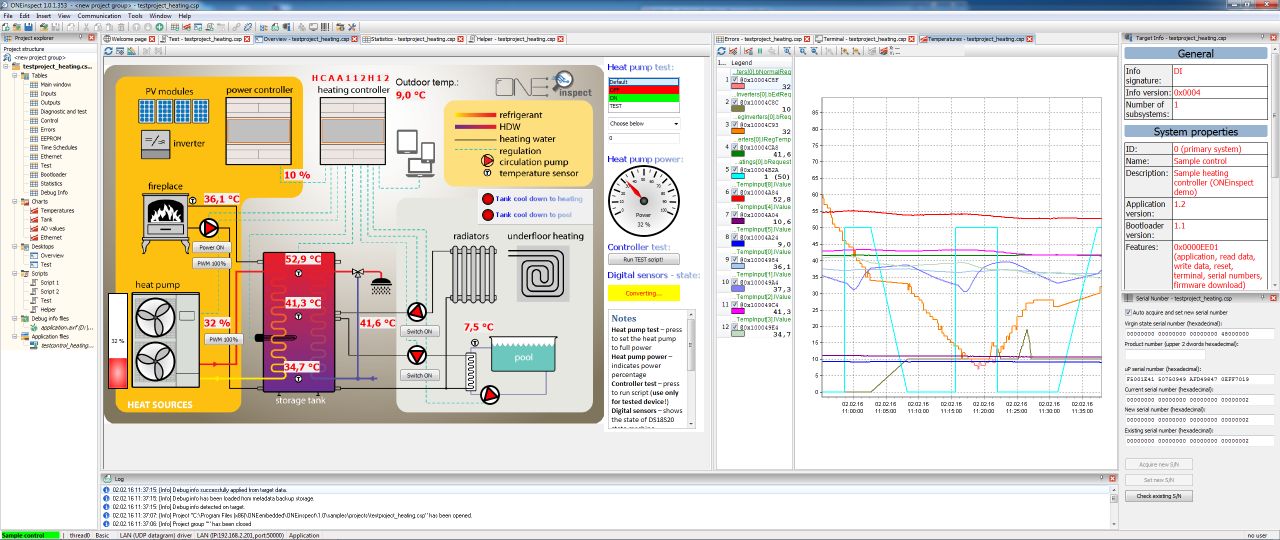This screenshot has width=1280, height=540.
Task: Toggle legend checkbox for series 2
Action: 735,101
